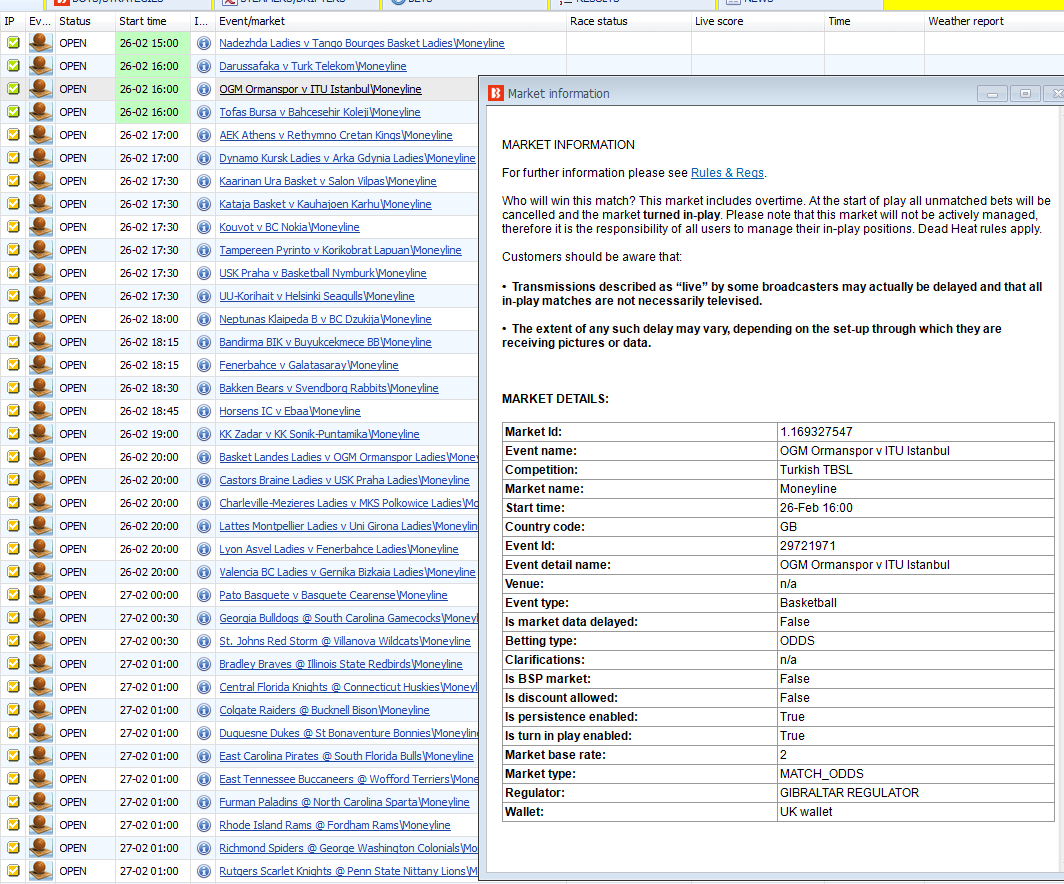Click Market Id value 1.169327547
The height and width of the screenshot is (884, 1064).
coord(816,432)
